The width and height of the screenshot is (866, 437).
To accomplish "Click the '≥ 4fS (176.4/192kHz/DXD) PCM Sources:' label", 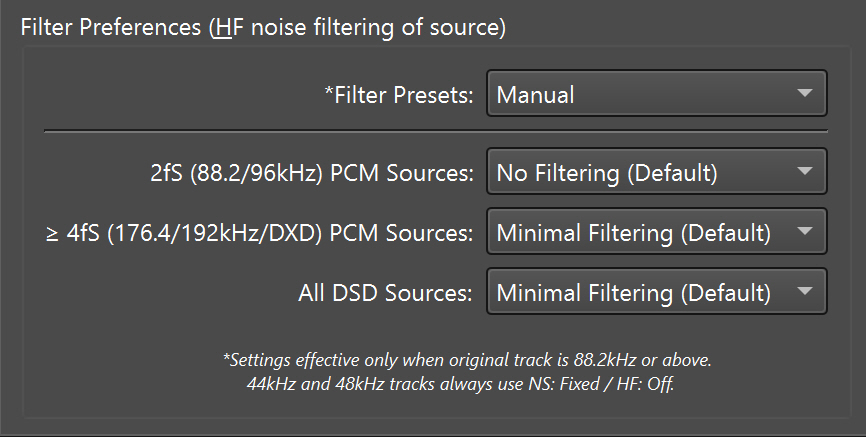I will coord(260,233).
